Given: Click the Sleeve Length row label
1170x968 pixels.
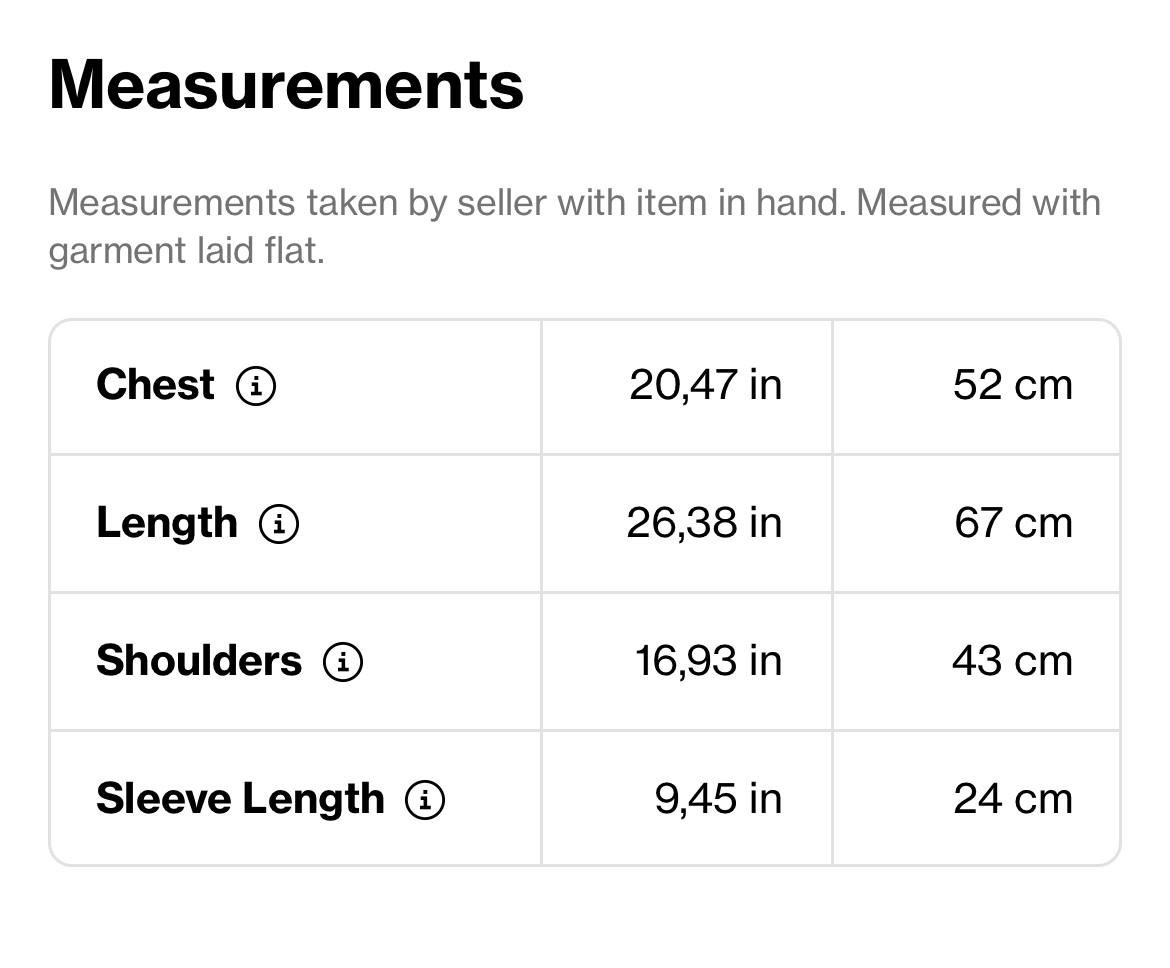Looking at the screenshot, I should 240,799.
